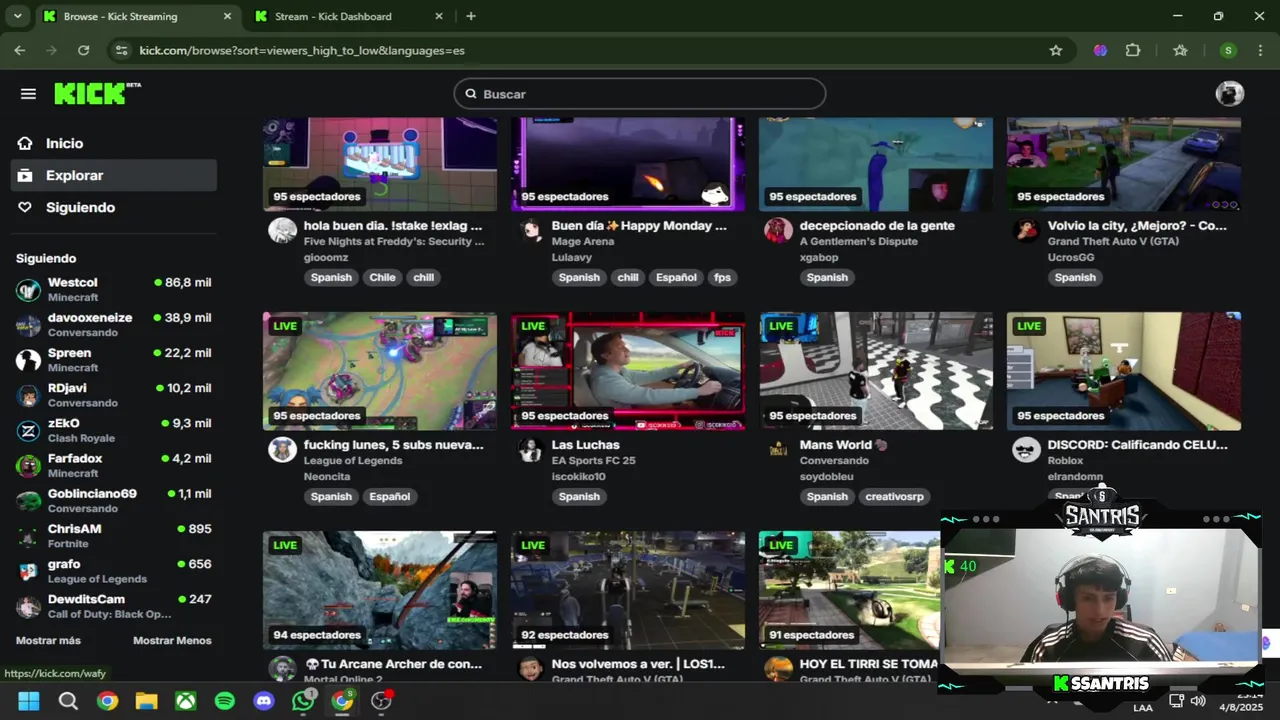Open zEkO channel avatar
Viewport: 1280px width, 720px height.
[x=29, y=430]
